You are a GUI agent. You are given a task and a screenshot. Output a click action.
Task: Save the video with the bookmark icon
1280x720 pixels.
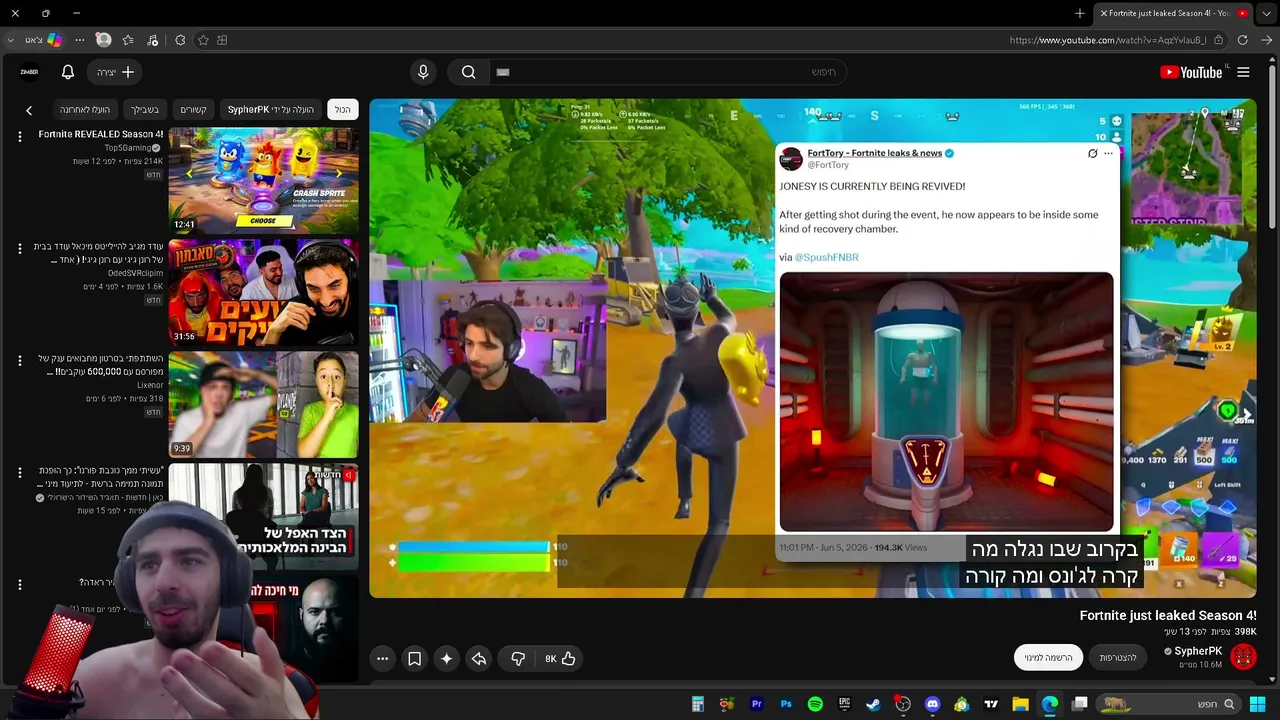[414, 658]
